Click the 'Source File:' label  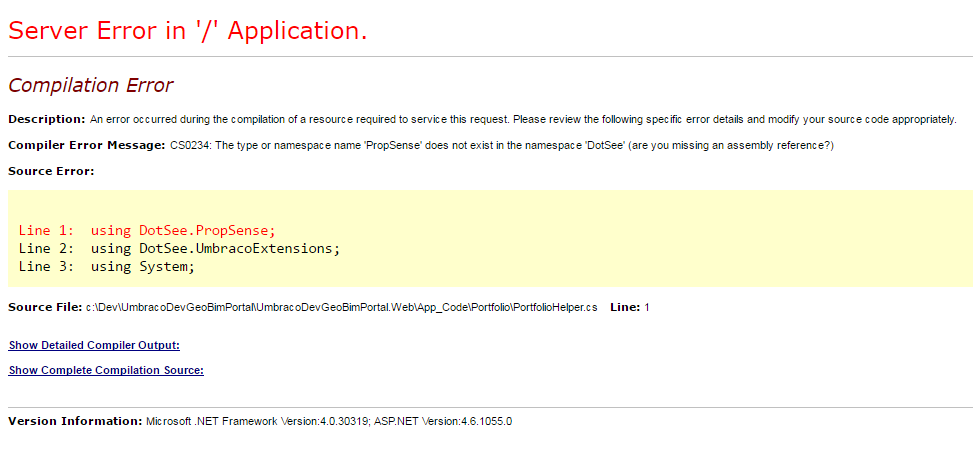(x=45, y=307)
